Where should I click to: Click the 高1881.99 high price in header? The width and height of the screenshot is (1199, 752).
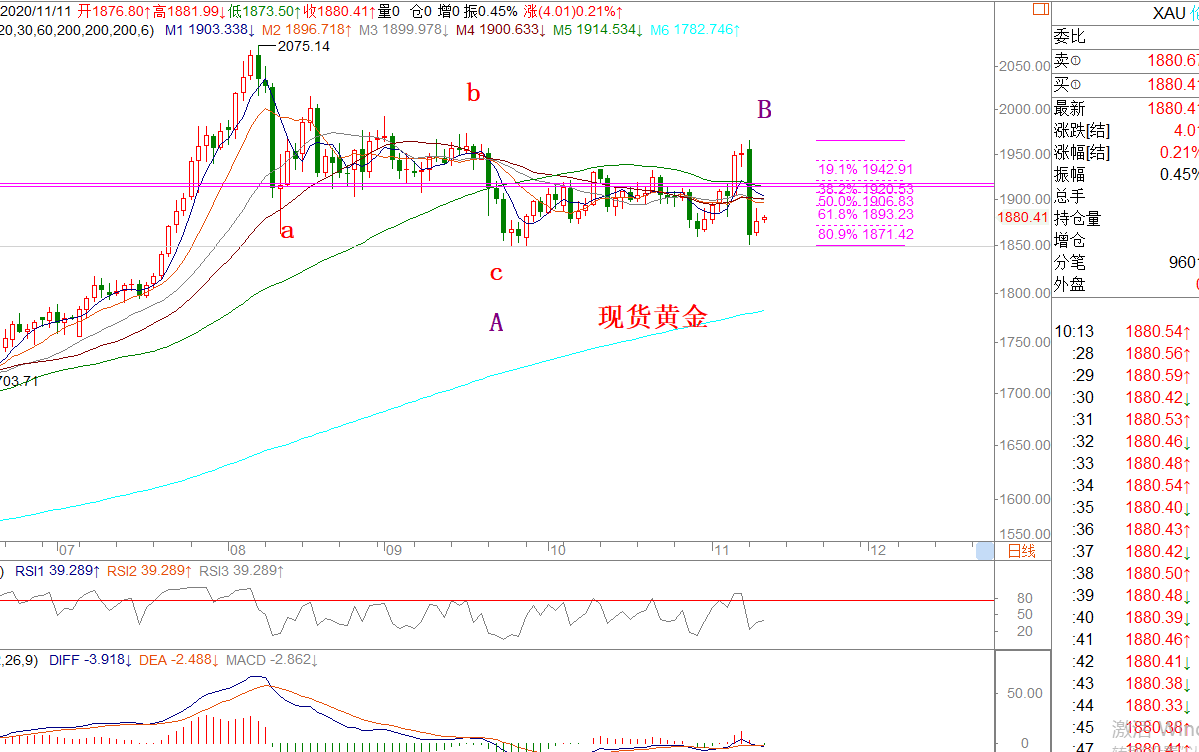(189, 11)
